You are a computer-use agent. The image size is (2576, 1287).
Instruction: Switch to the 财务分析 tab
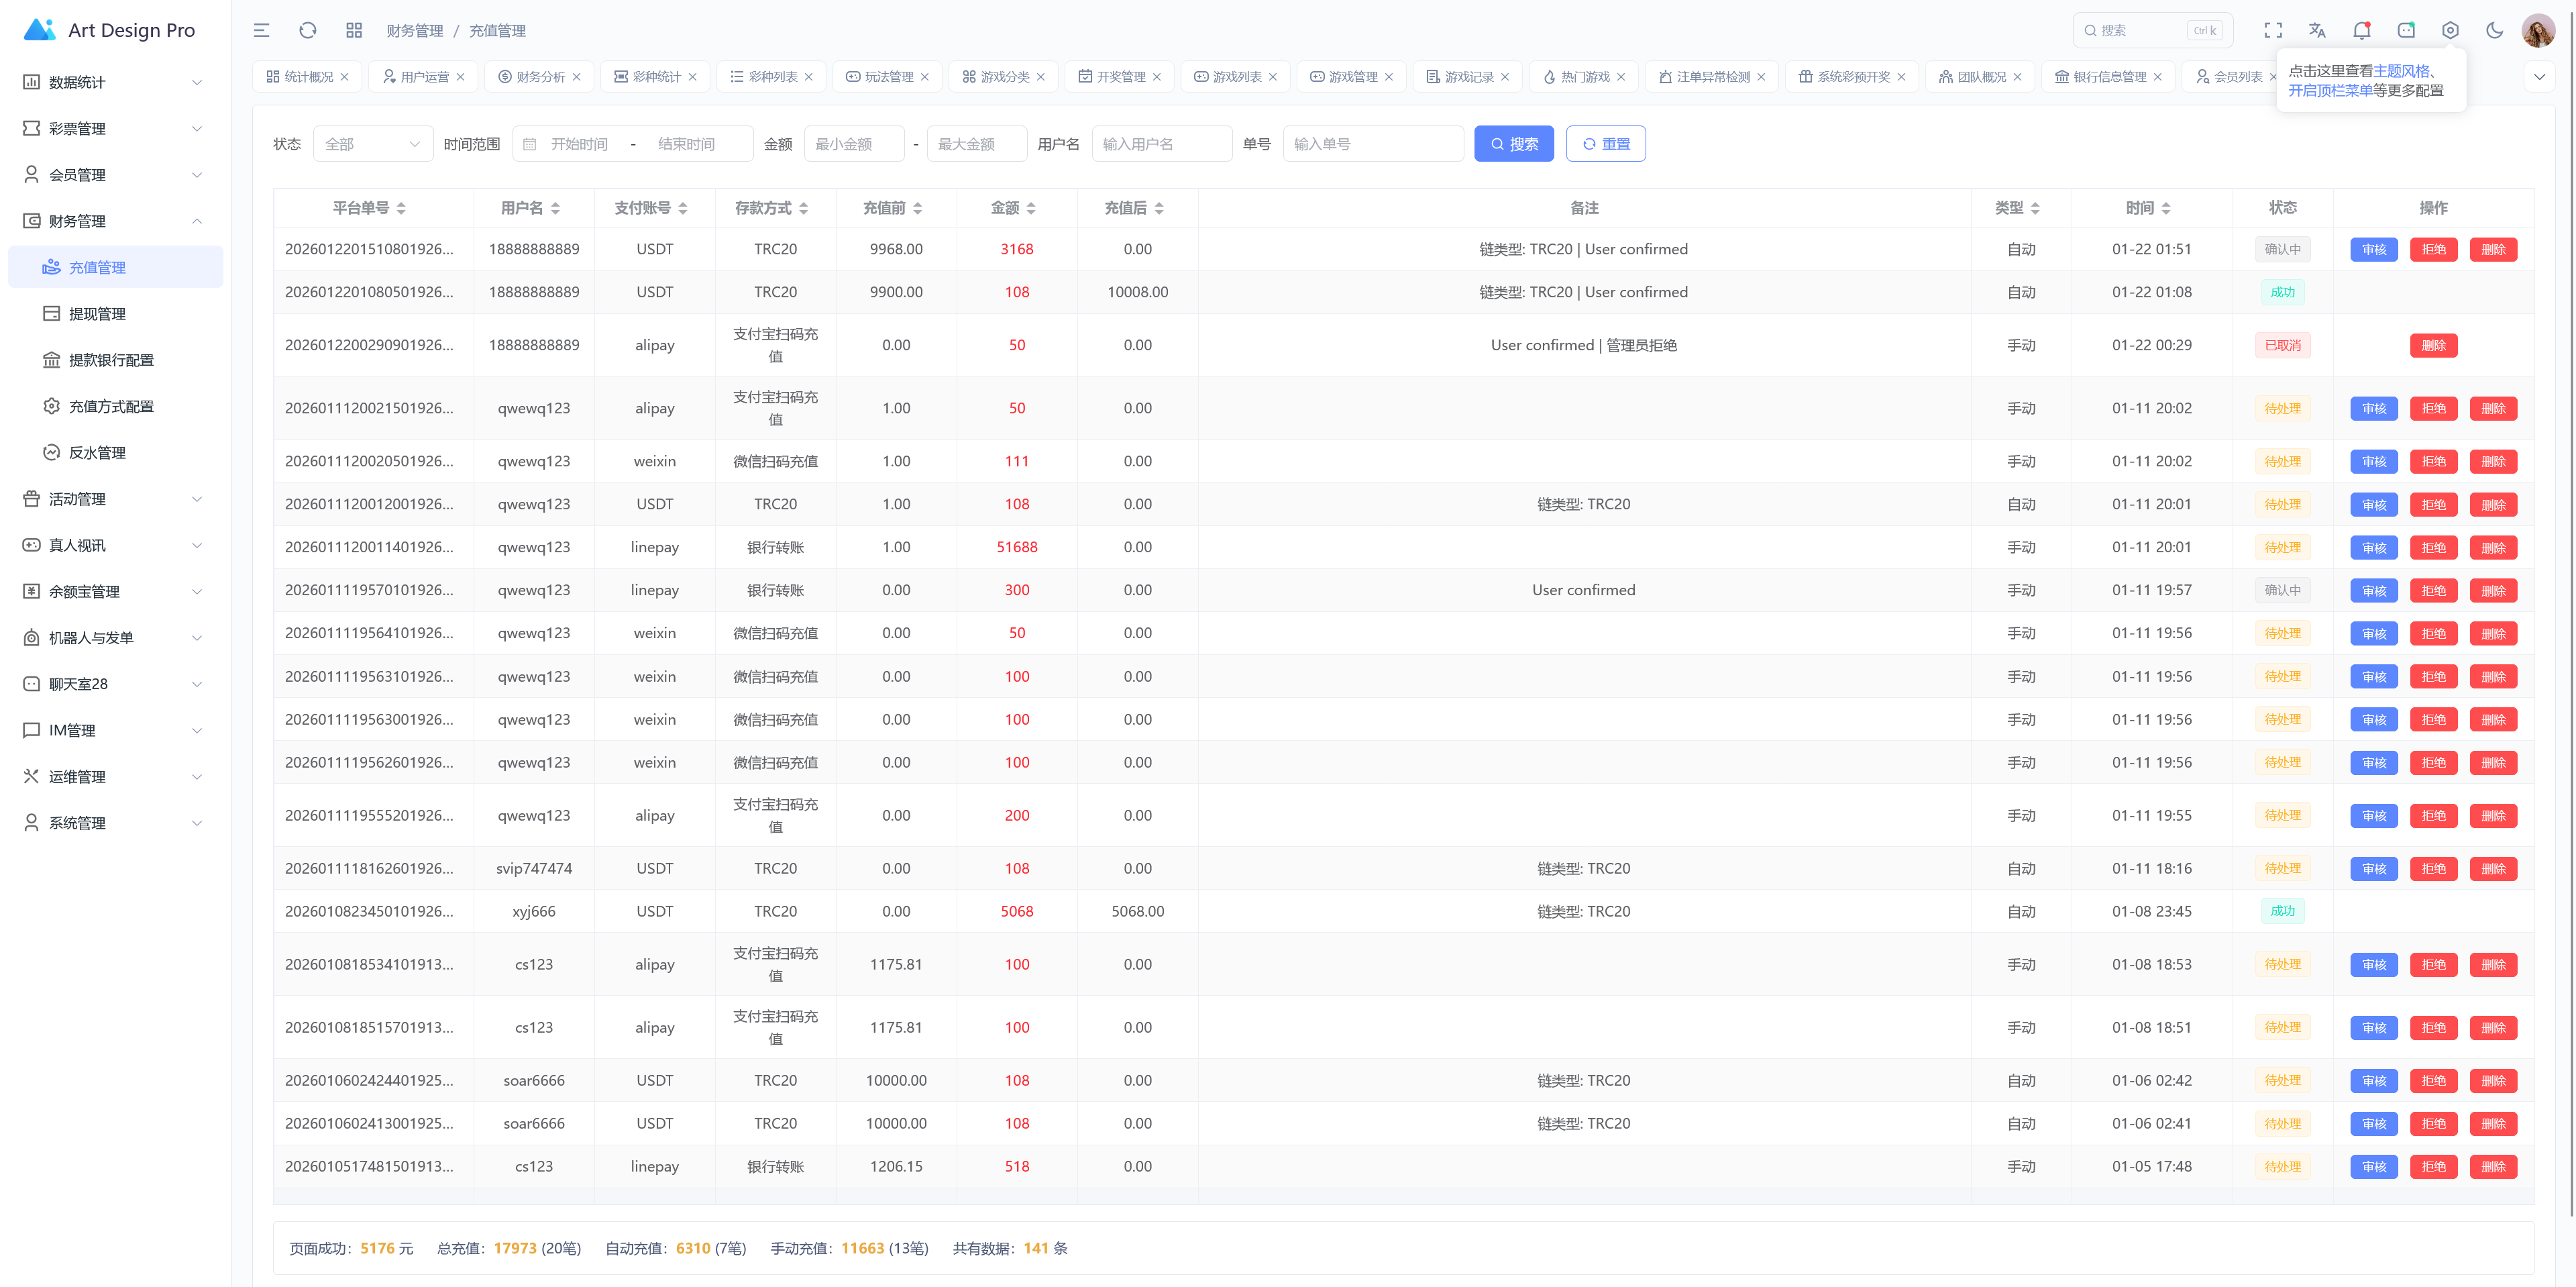coord(540,77)
